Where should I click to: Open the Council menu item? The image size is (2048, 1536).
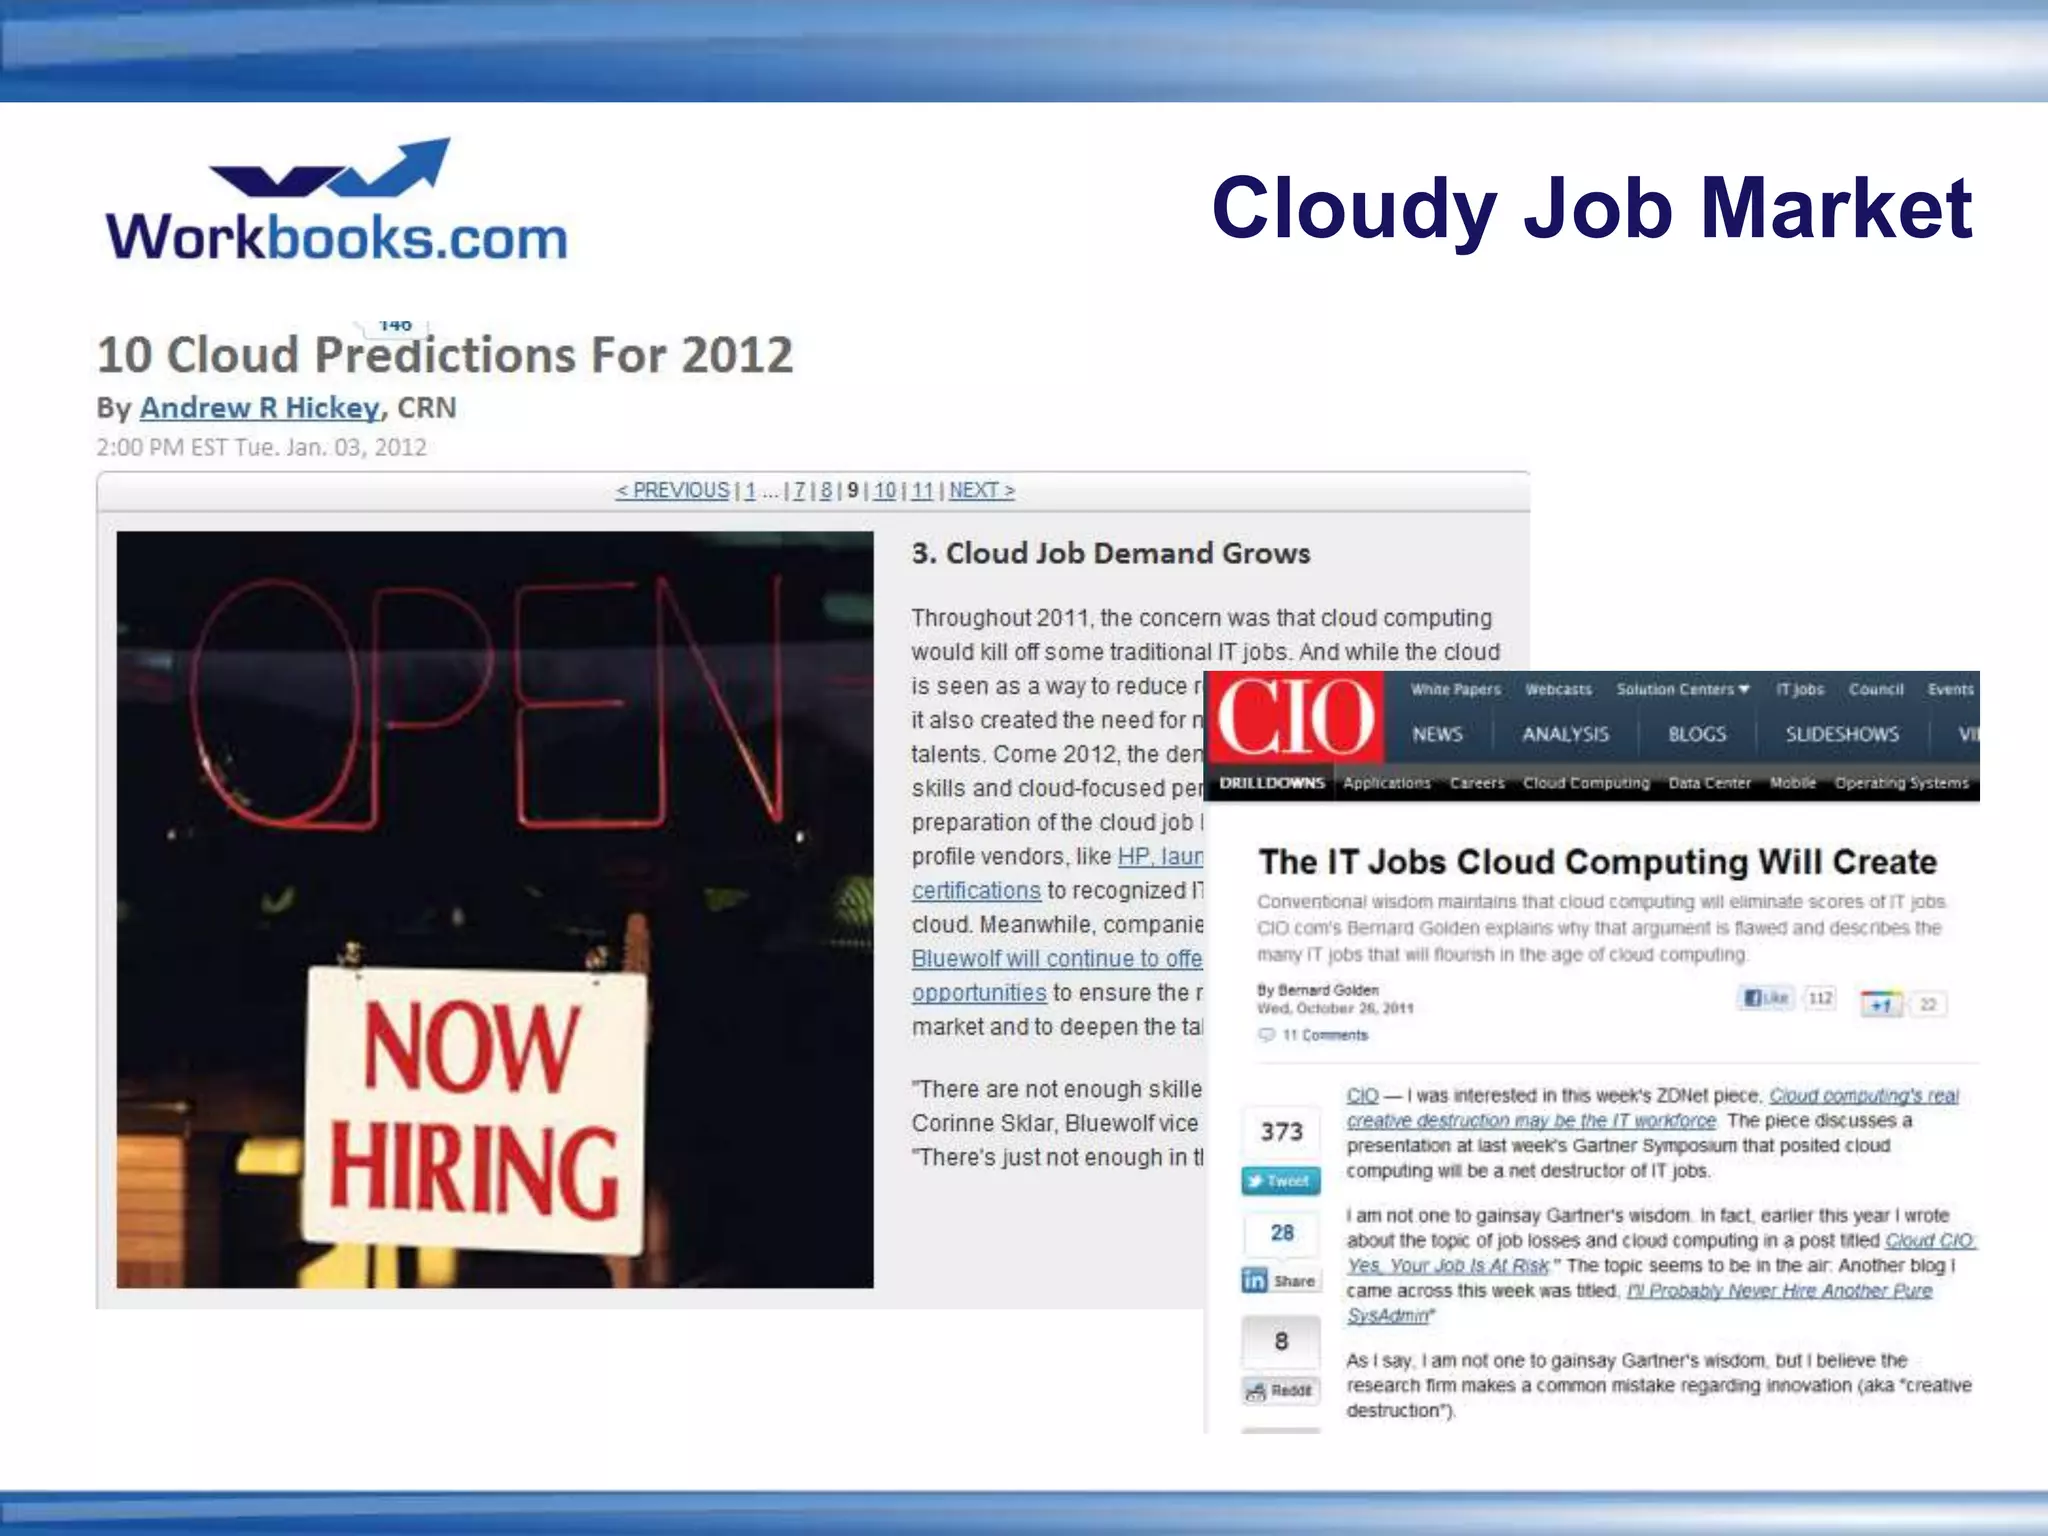point(1876,689)
